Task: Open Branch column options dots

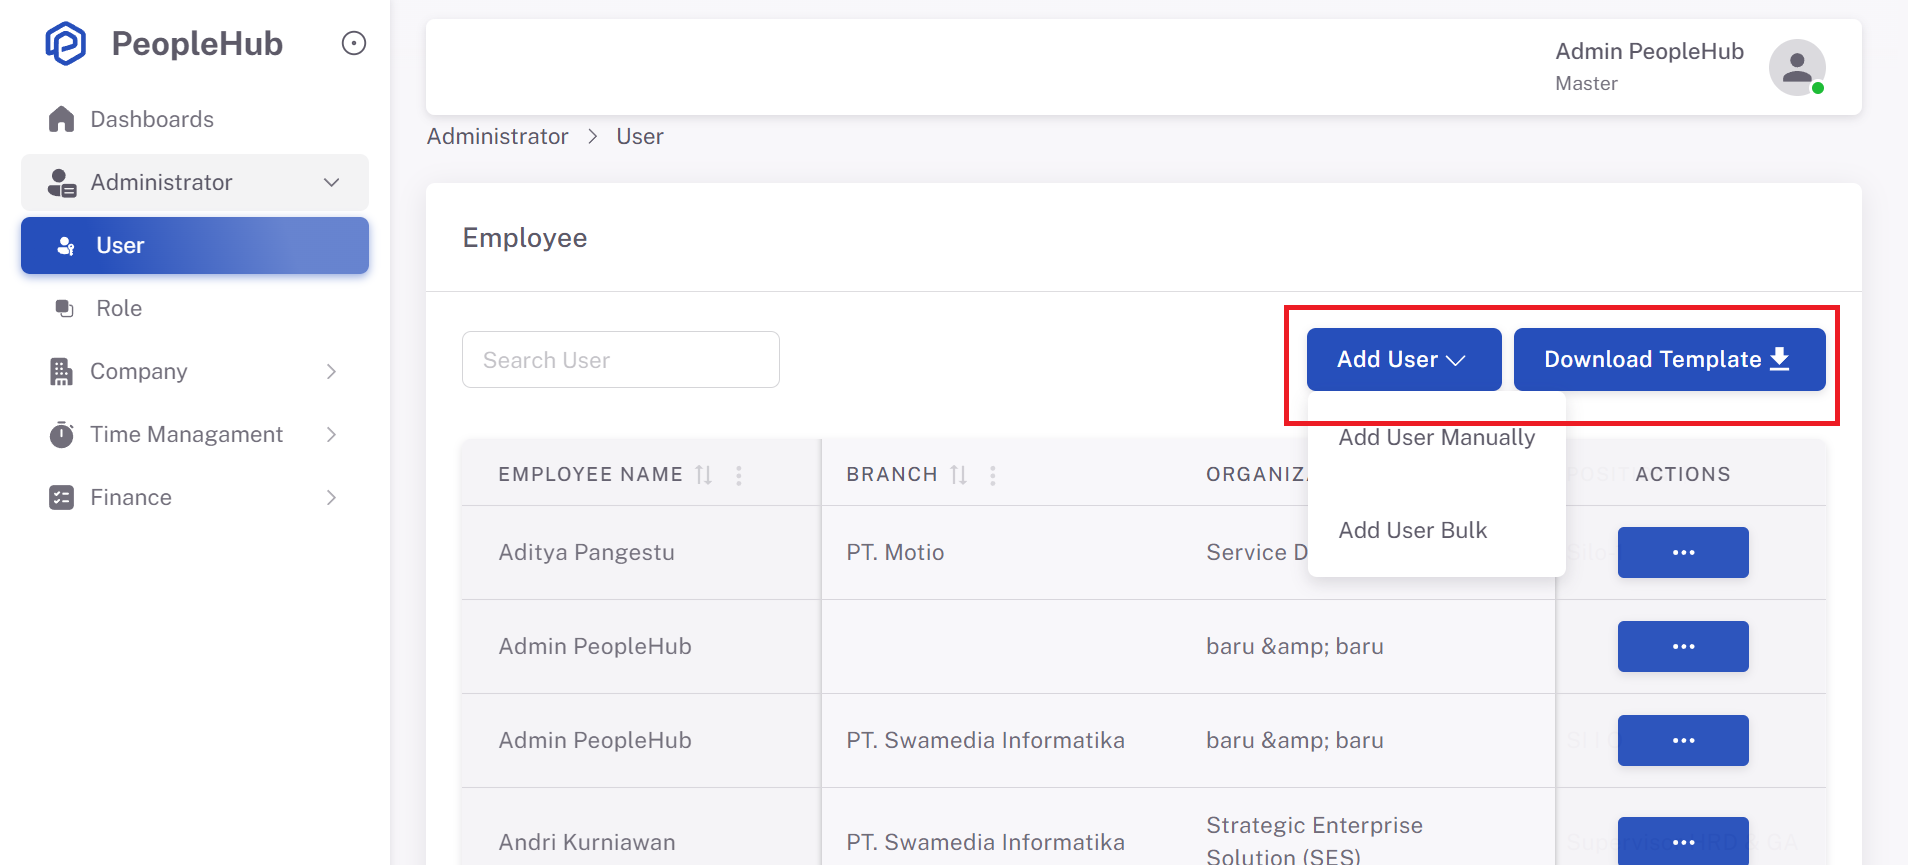Action: pyautogui.click(x=993, y=475)
